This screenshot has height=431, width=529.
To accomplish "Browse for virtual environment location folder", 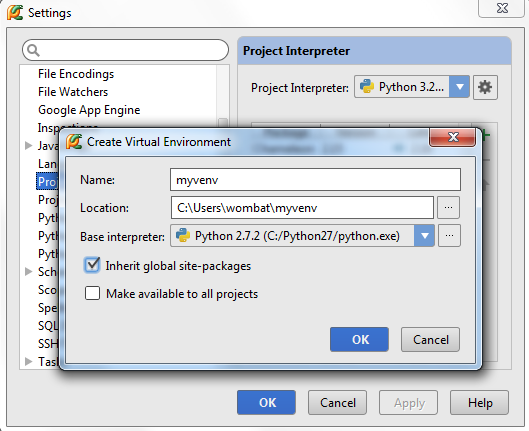I will [x=448, y=207].
